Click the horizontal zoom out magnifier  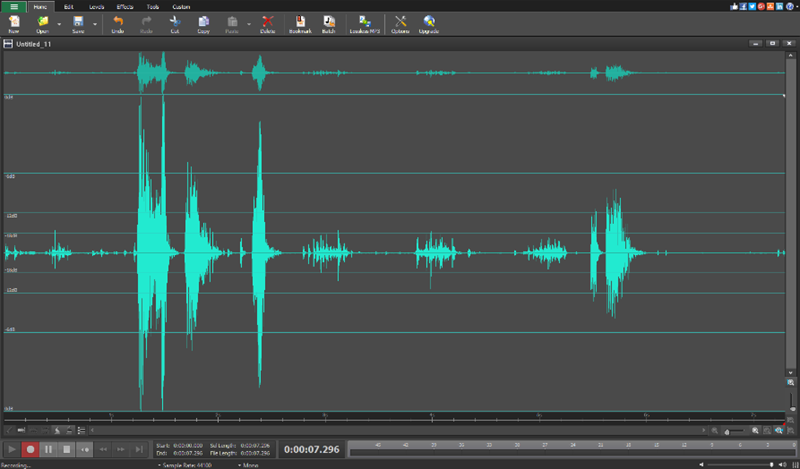715,431
